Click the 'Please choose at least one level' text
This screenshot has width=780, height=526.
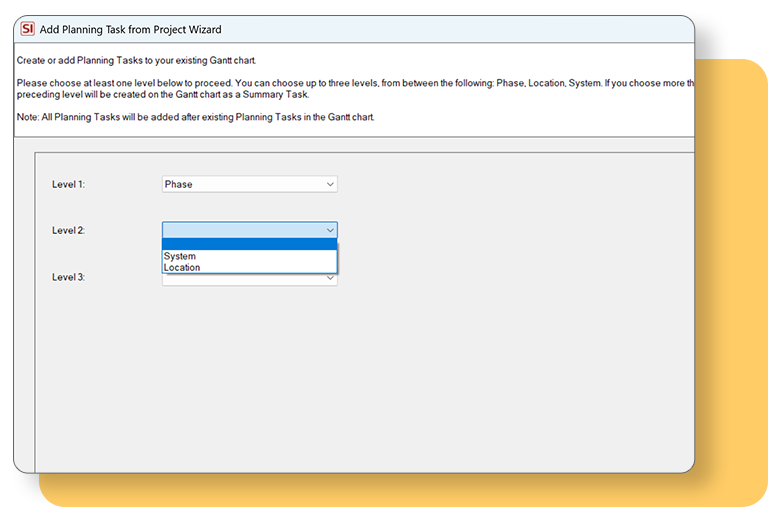[x=355, y=89]
